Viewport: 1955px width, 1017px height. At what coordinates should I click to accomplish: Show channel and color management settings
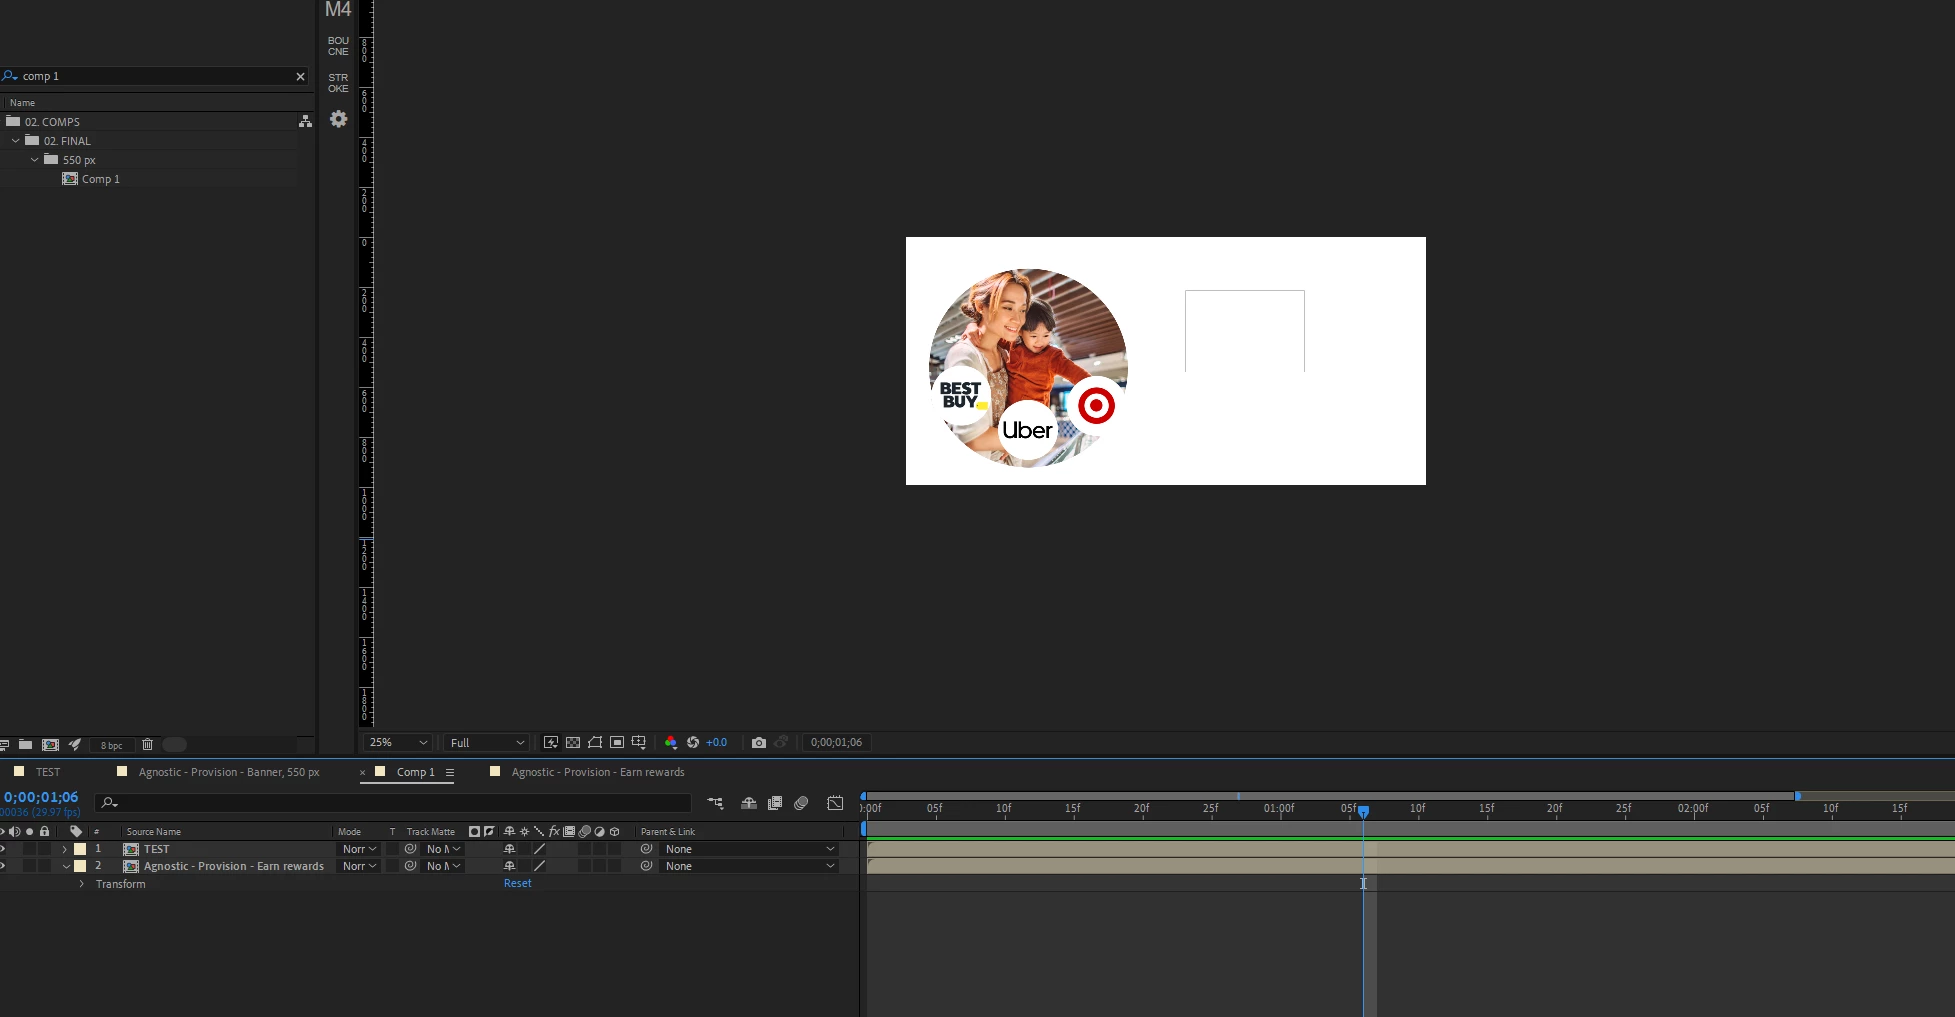(671, 743)
